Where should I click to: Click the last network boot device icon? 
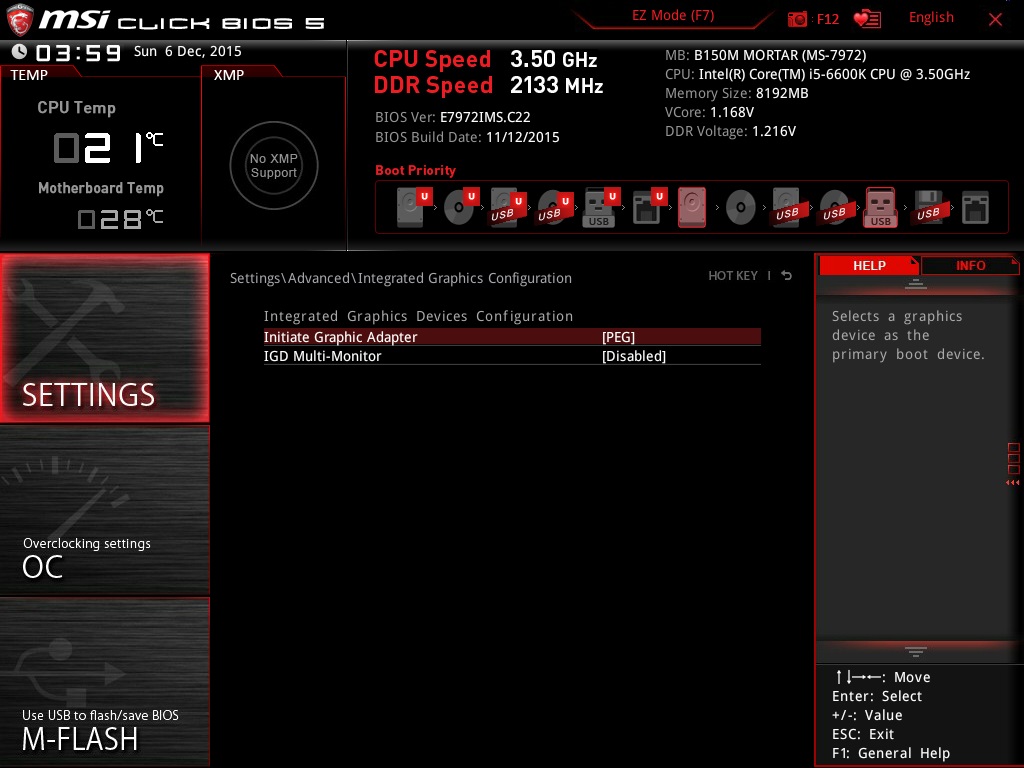coord(974,208)
